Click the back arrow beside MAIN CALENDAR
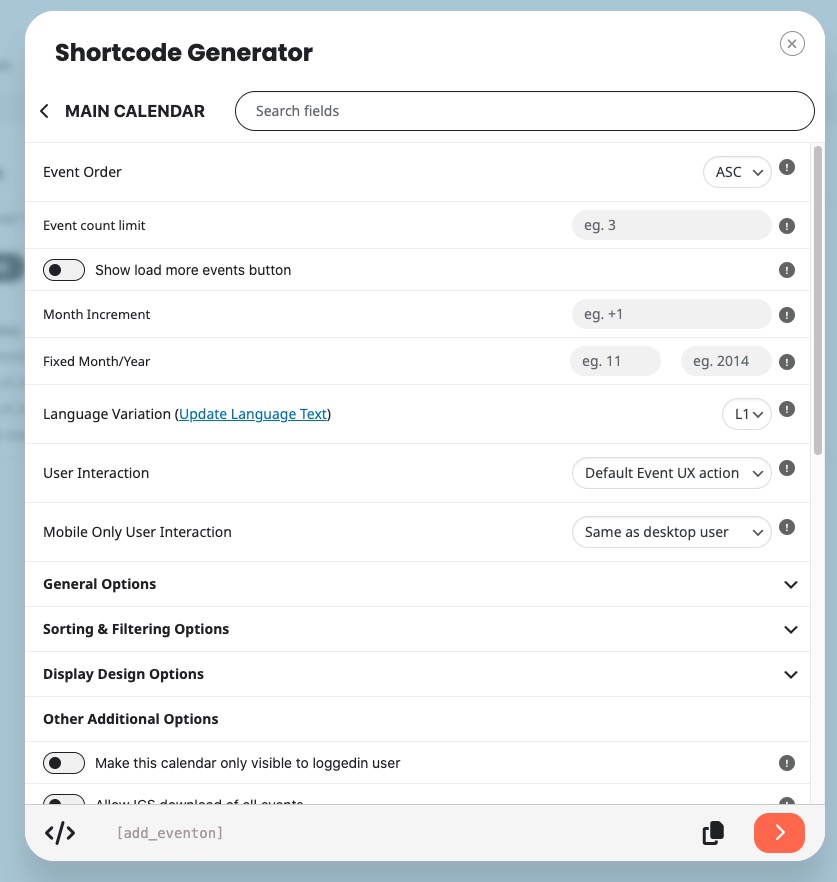 [x=44, y=111]
